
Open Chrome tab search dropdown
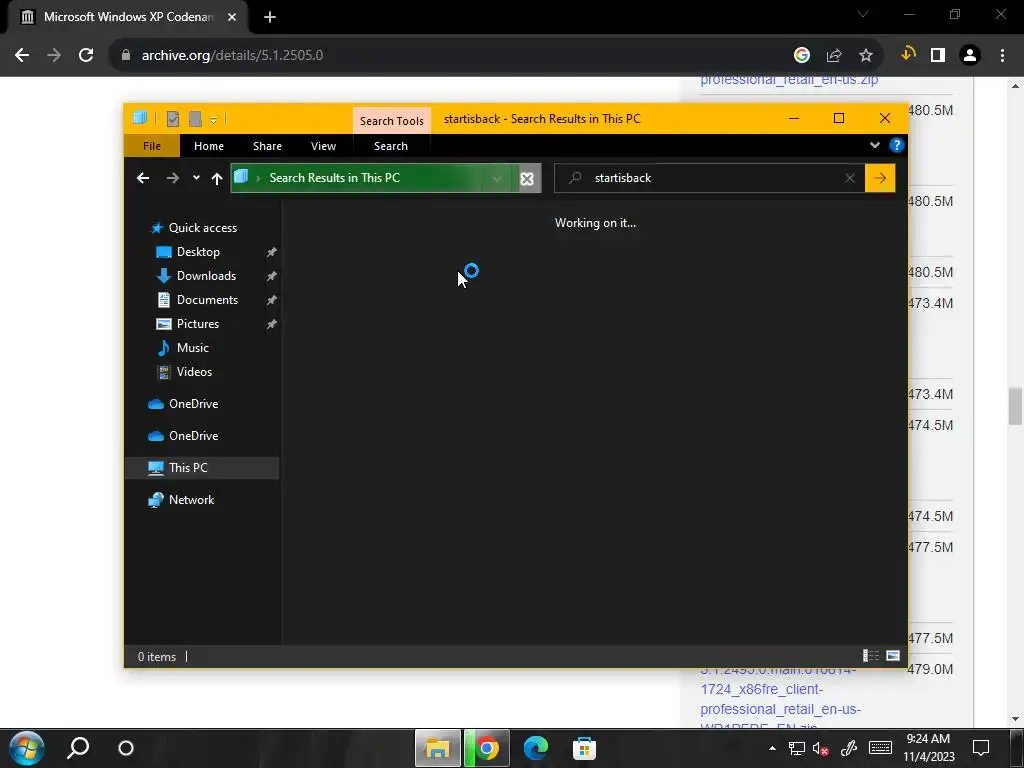(x=863, y=14)
